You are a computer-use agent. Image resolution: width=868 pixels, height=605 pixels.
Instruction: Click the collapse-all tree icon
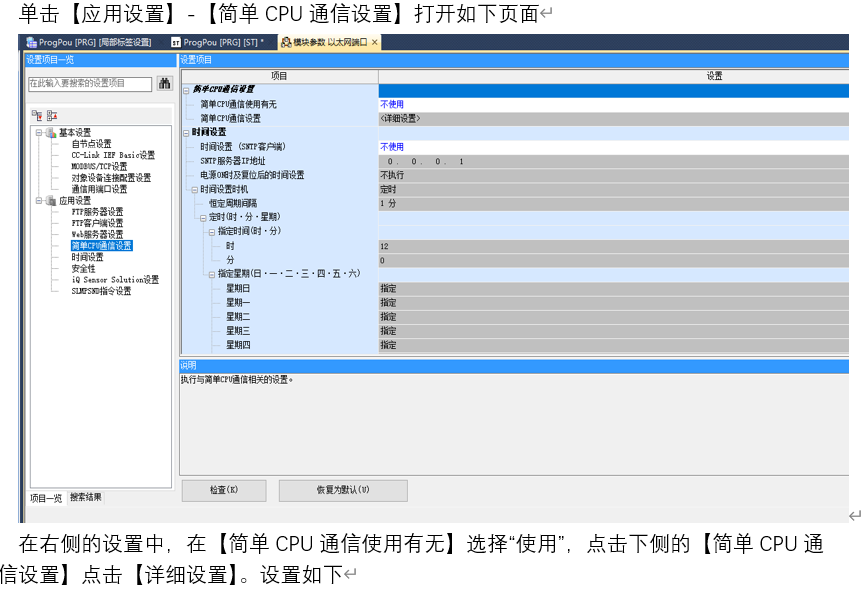(52, 116)
